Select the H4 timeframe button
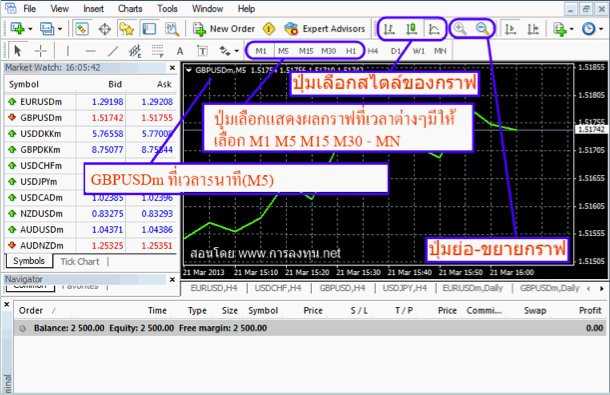Screen dimensions: 610x395 [x=373, y=51]
